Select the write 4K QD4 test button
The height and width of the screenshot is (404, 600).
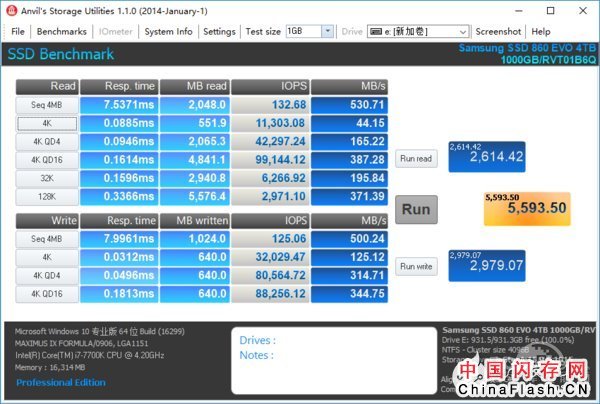coord(47,275)
